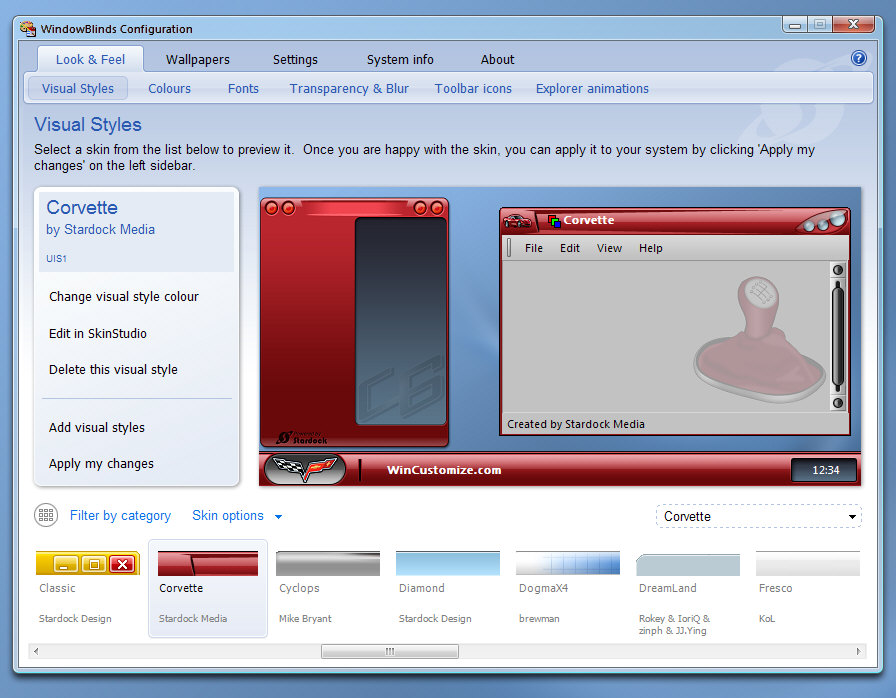Open the Colours sub-tab

(x=169, y=89)
